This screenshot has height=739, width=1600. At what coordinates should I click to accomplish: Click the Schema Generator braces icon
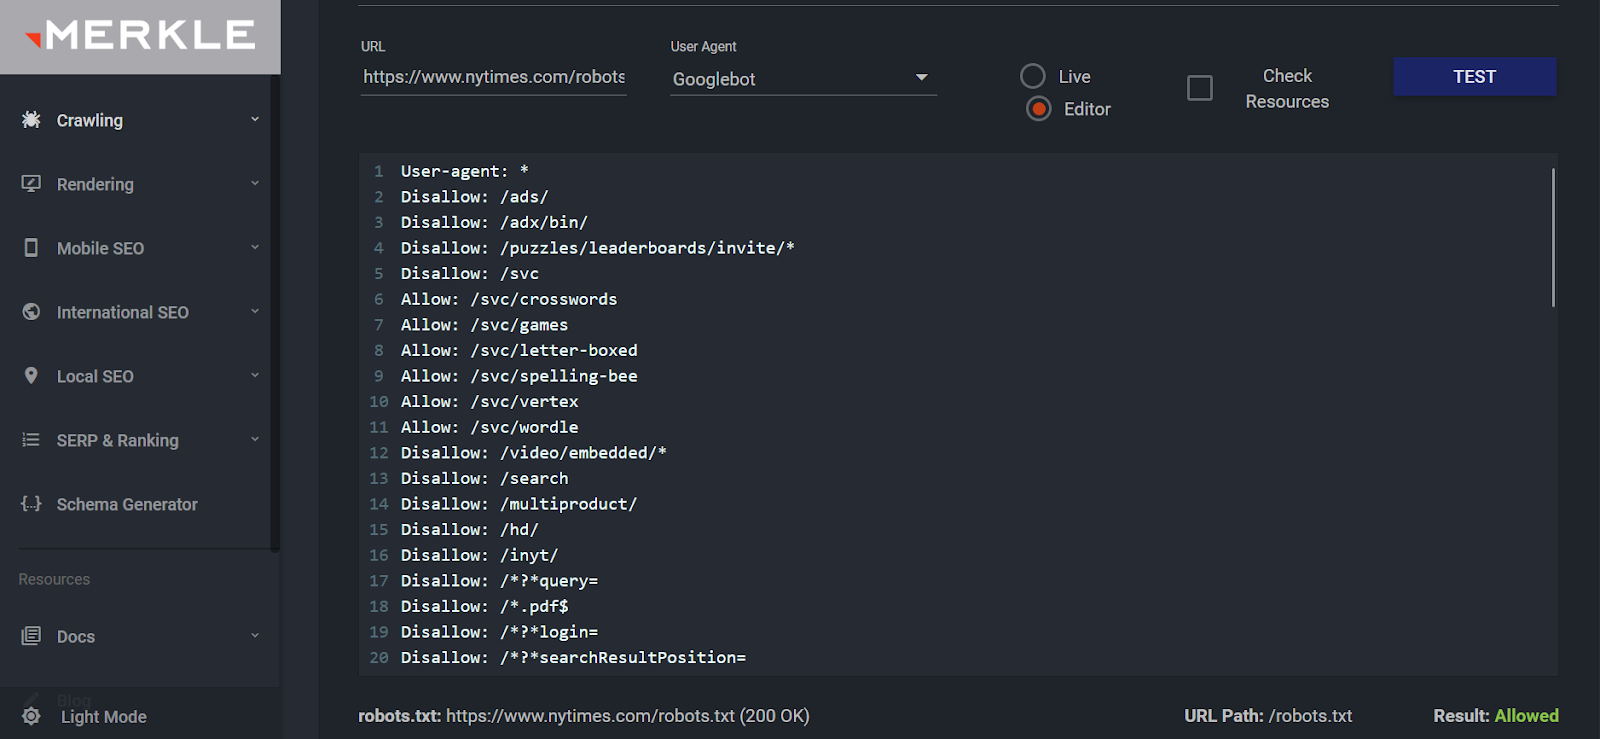click(x=31, y=504)
